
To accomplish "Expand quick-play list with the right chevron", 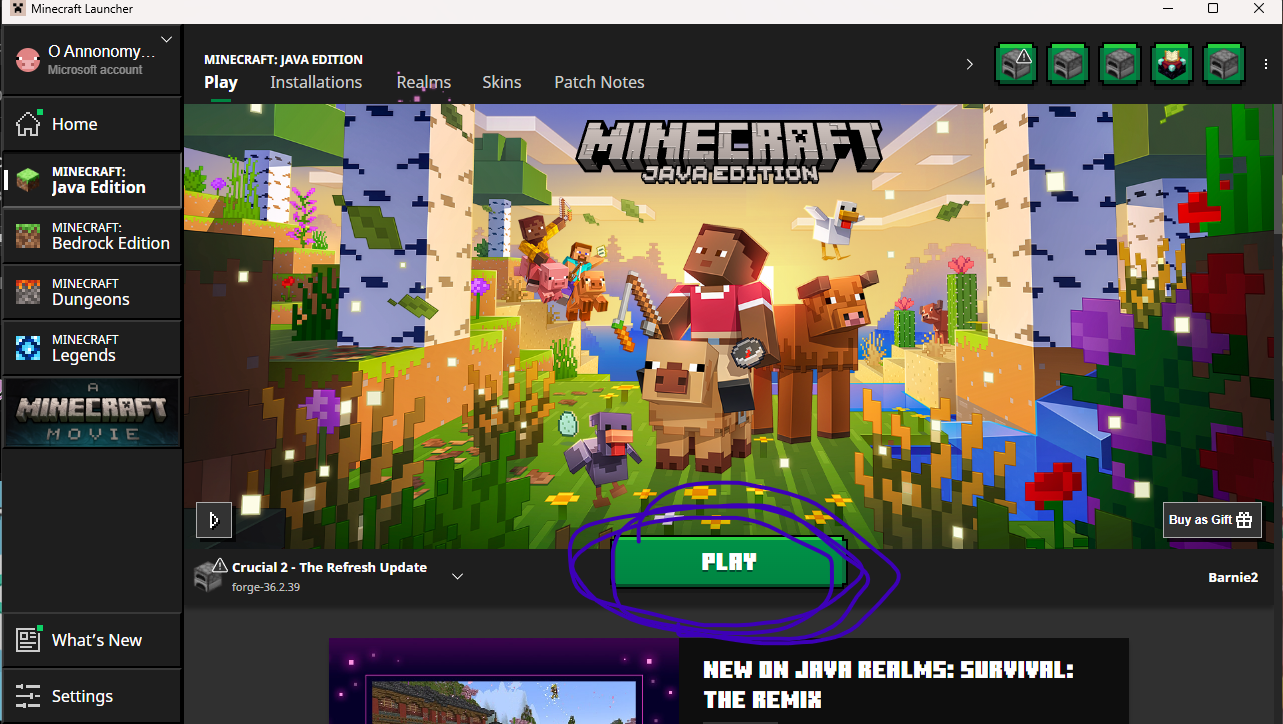I will [969, 64].
